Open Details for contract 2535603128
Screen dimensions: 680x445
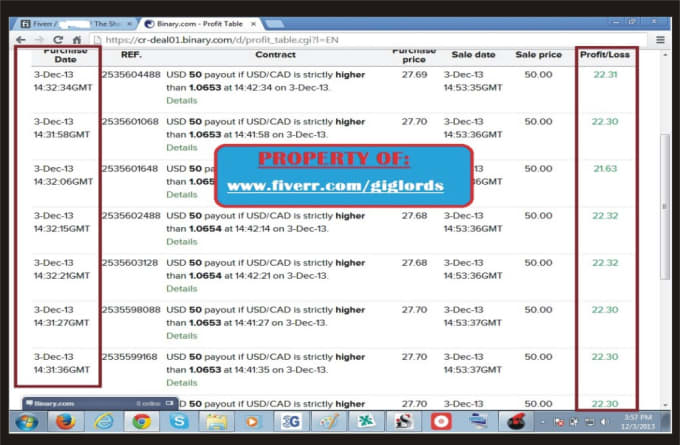[182, 289]
